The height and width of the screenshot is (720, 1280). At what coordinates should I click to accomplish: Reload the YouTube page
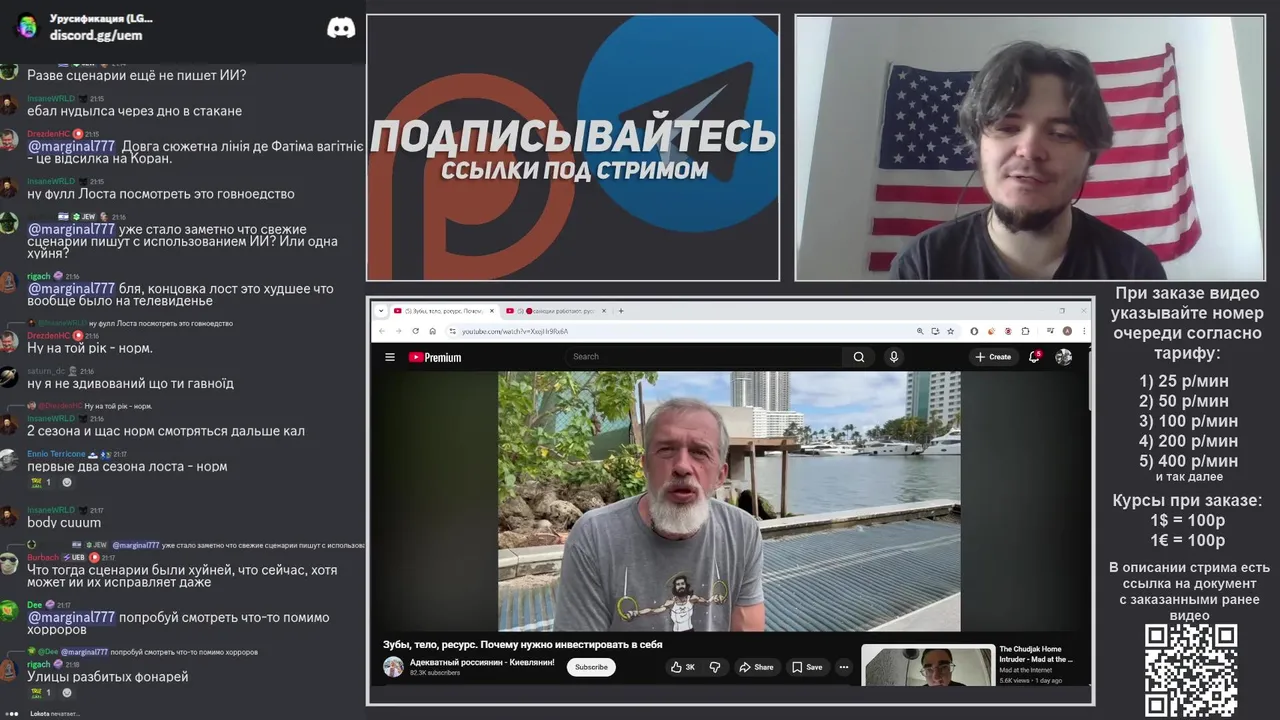point(416,331)
